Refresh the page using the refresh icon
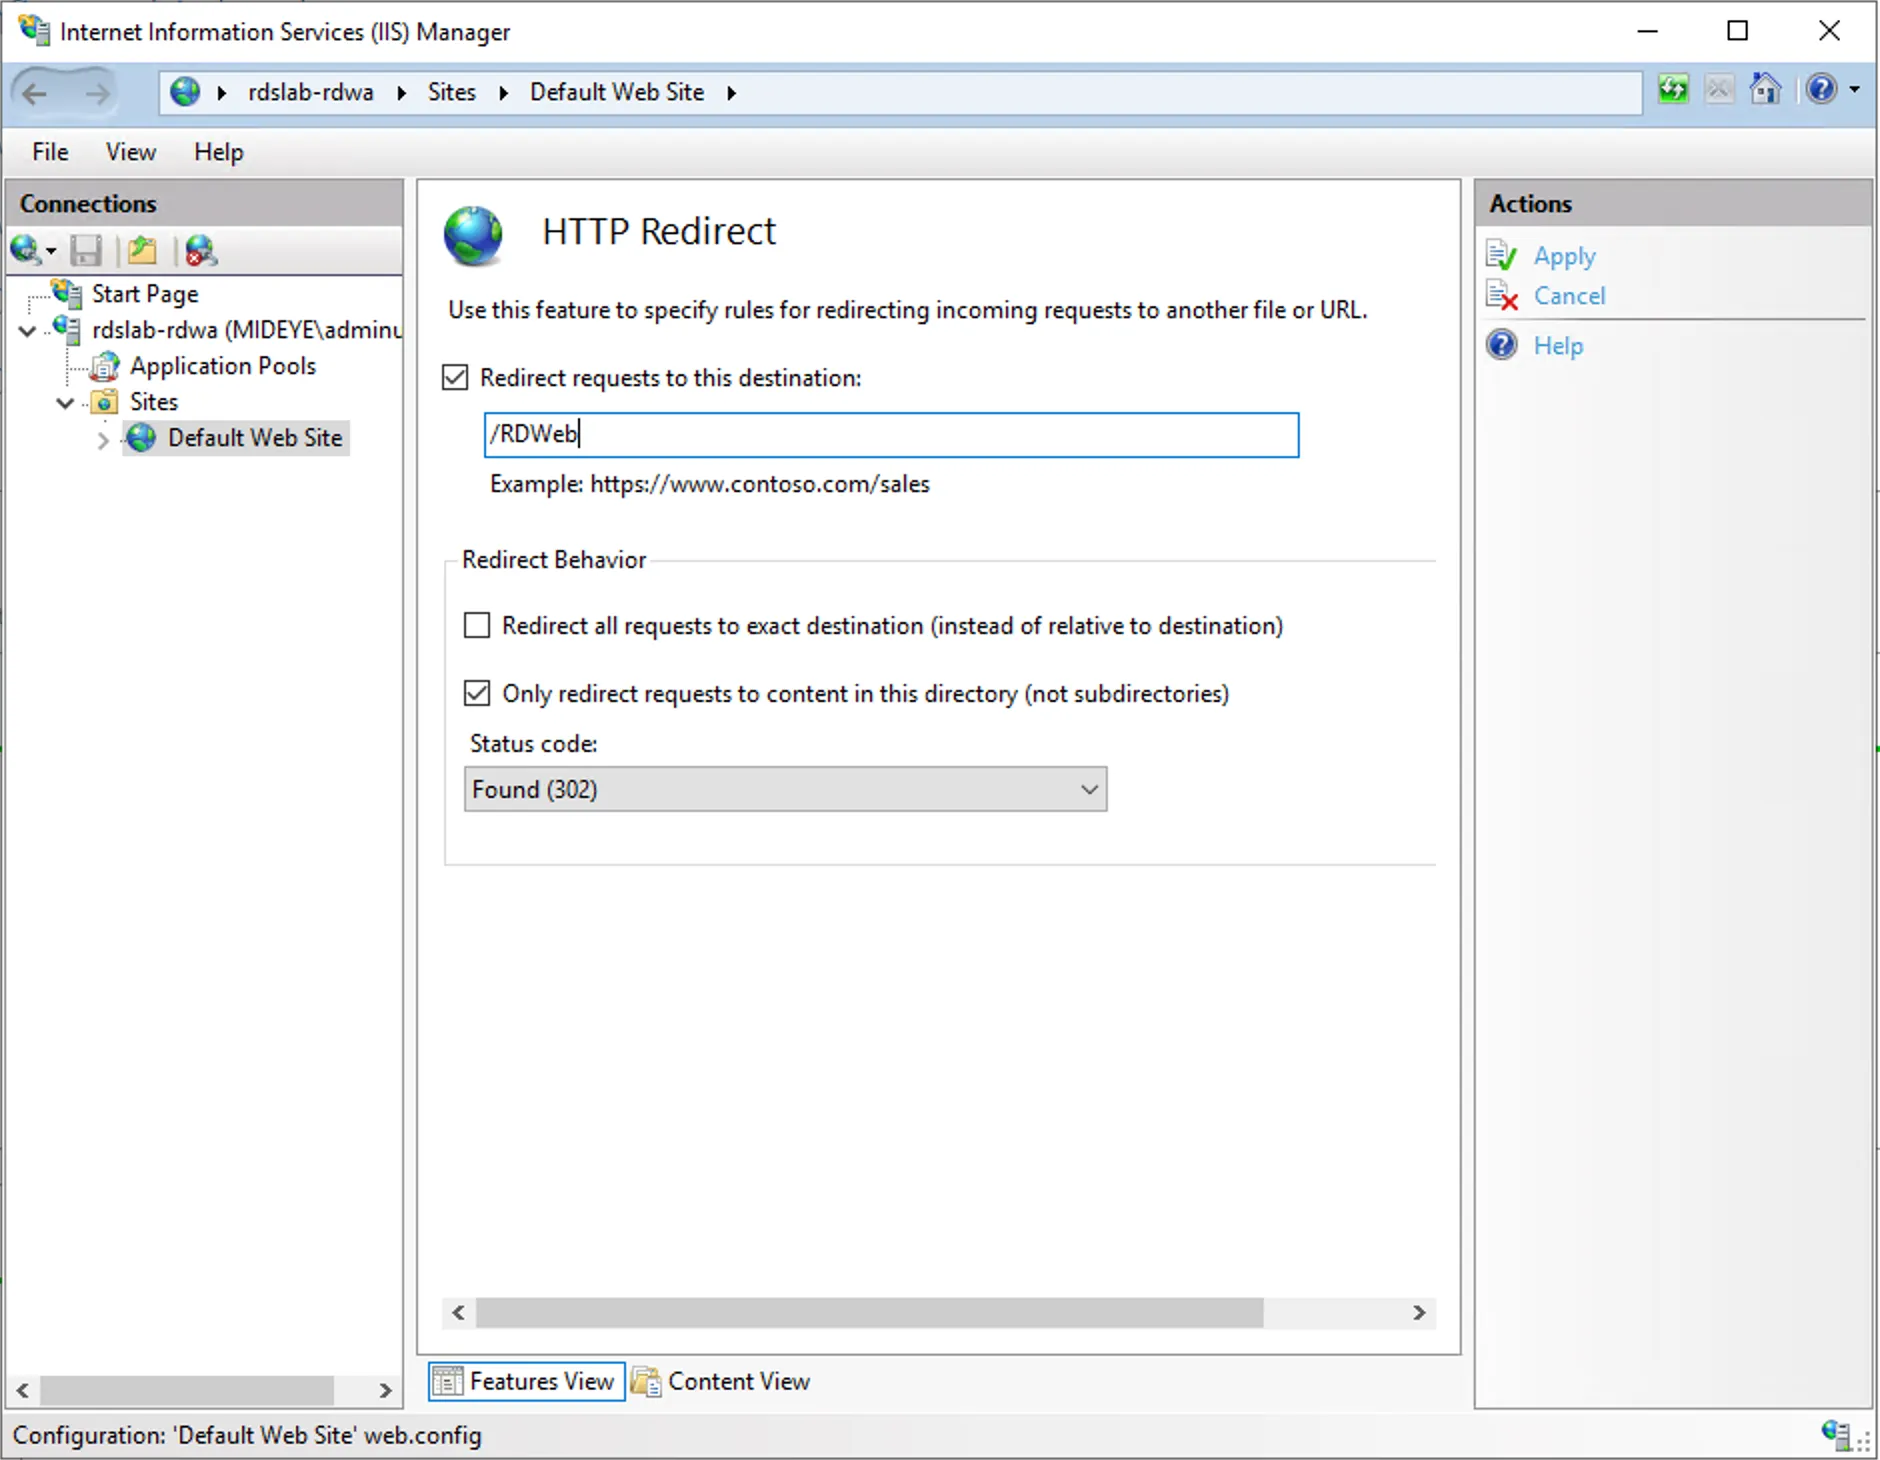 pyautogui.click(x=1673, y=90)
